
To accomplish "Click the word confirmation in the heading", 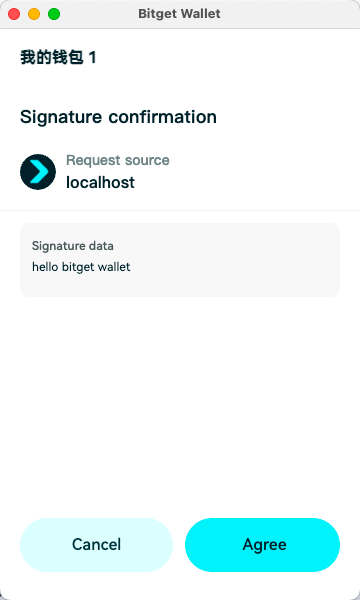I will tap(163, 117).
